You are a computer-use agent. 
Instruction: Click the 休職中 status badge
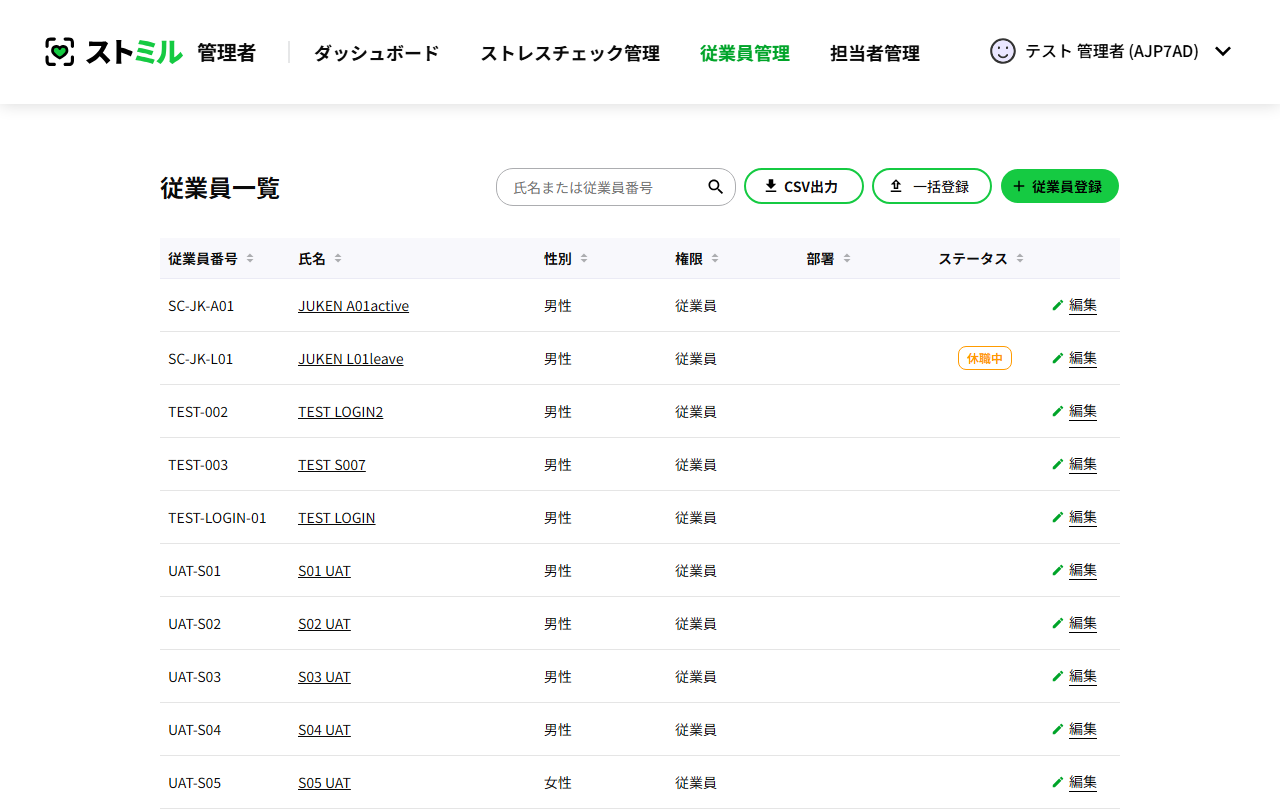pyautogui.click(x=984, y=358)
